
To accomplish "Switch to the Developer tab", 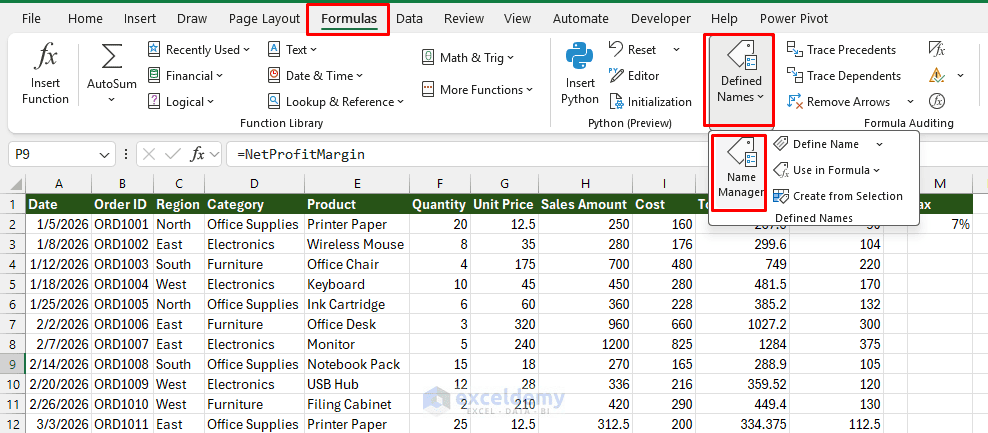I will [x=662, y=19].
